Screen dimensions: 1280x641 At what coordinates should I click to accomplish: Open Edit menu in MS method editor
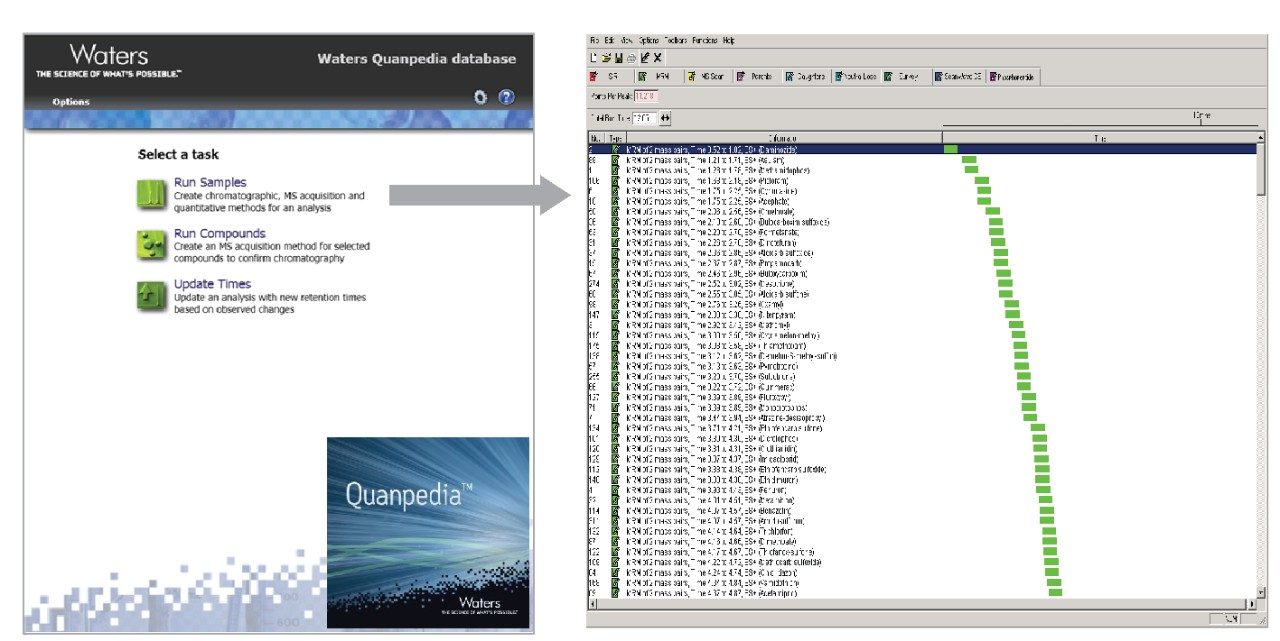[x=609, y=40]
